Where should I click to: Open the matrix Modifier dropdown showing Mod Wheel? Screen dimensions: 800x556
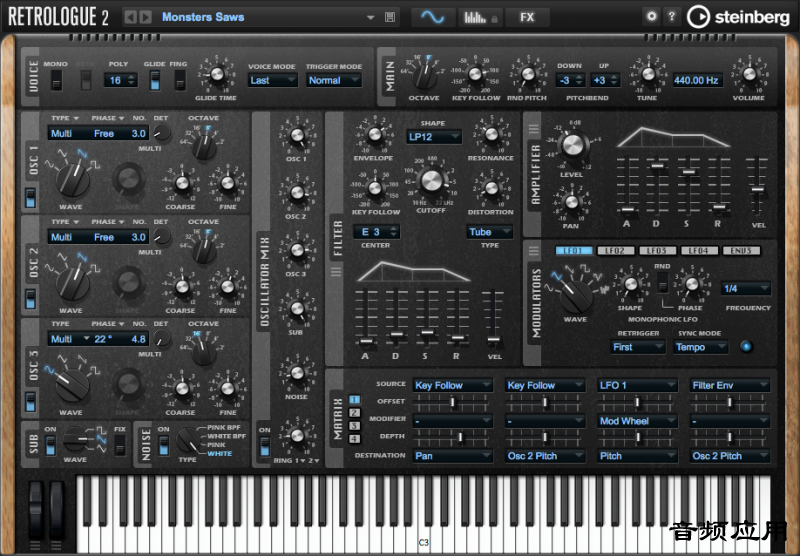point(637,421)
